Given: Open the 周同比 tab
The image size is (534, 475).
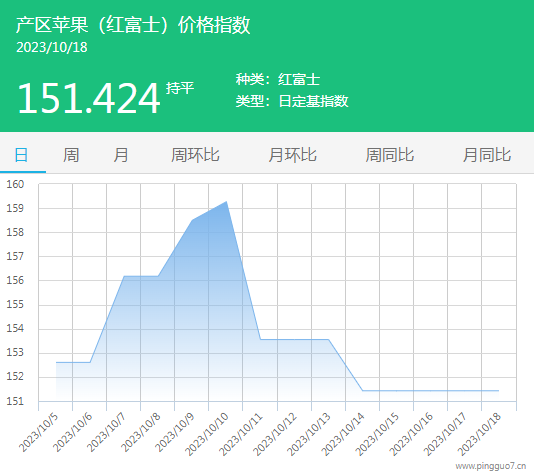Looking at the screenshot, I should [390, 155].
